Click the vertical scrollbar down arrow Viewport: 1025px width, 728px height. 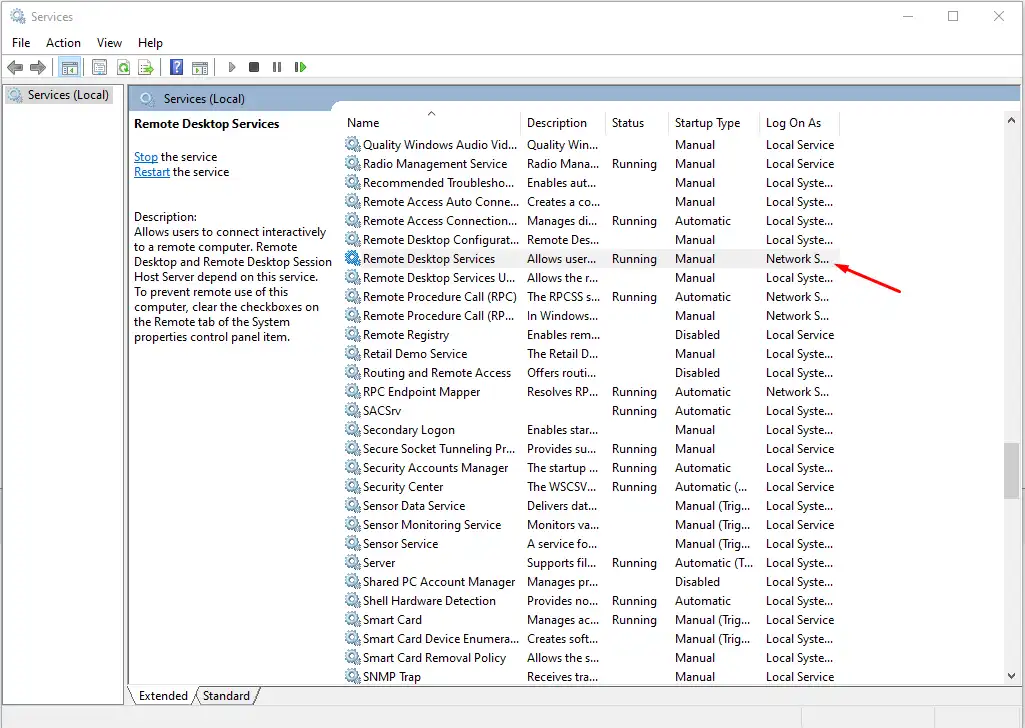coord(1012,676)
